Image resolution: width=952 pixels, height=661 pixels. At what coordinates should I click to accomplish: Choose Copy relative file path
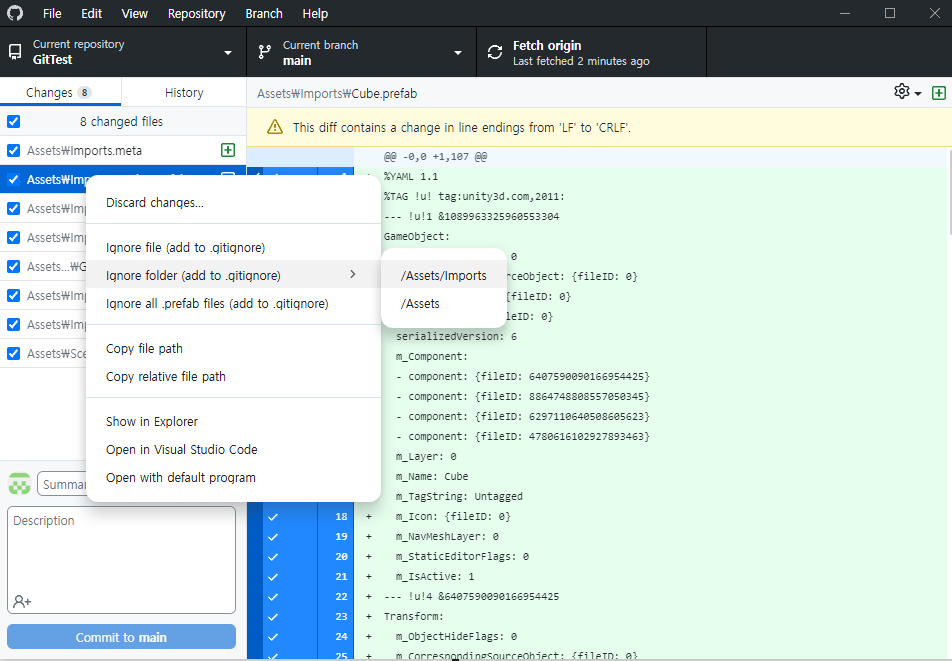point(233,376)
